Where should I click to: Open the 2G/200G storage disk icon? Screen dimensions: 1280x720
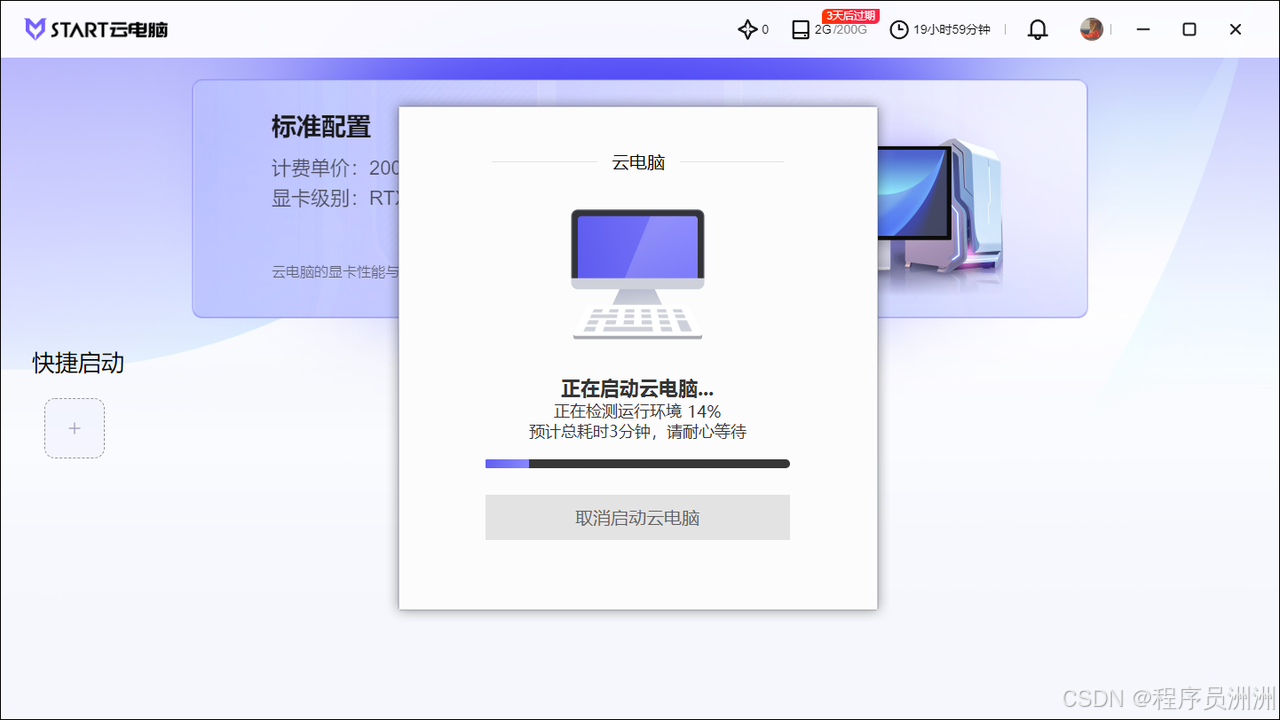(x=800, y=30)
